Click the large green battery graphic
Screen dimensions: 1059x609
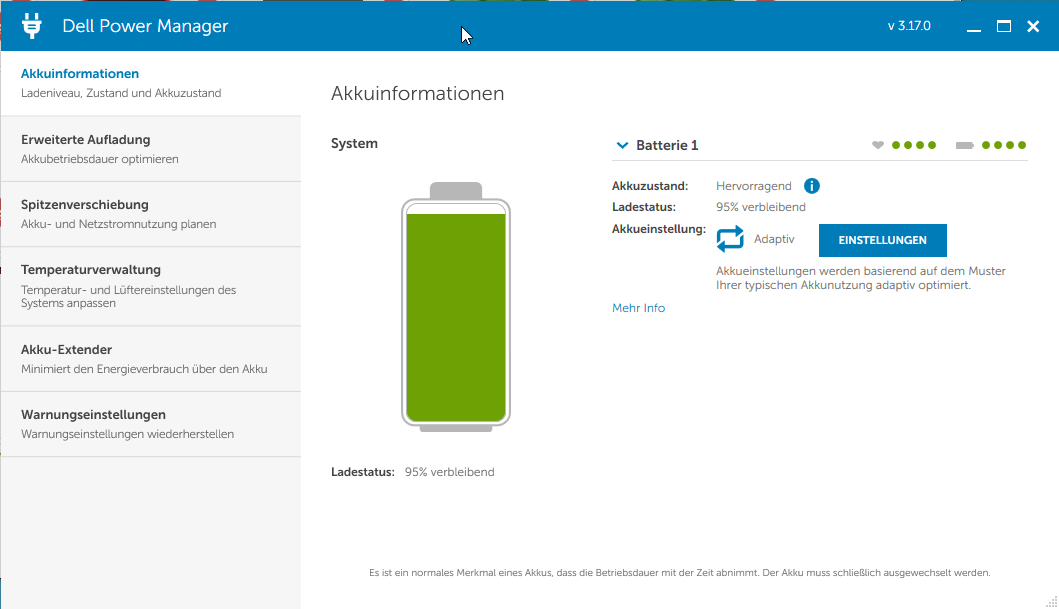pyautogui.click(x=456, y=315)
